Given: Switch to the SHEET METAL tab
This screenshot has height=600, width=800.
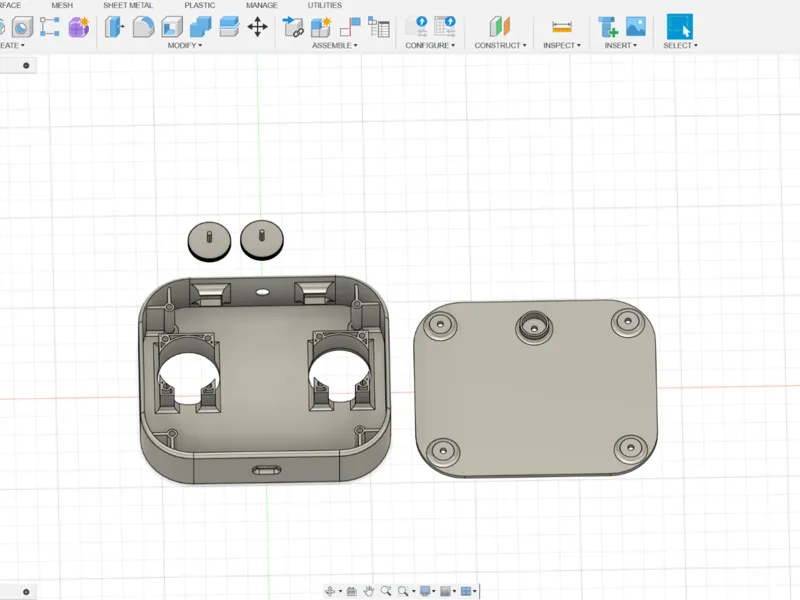Looking at the screenshot, I should (128, 5).
